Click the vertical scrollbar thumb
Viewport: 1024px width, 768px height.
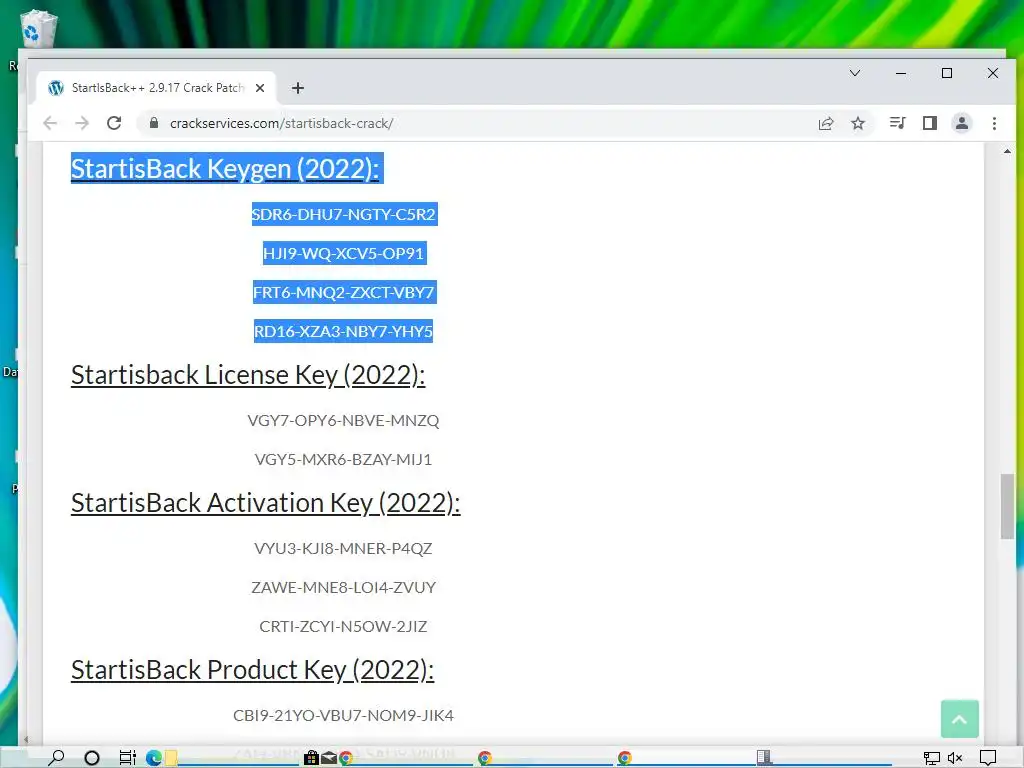pyautogui.click(x=1008, y=506)
